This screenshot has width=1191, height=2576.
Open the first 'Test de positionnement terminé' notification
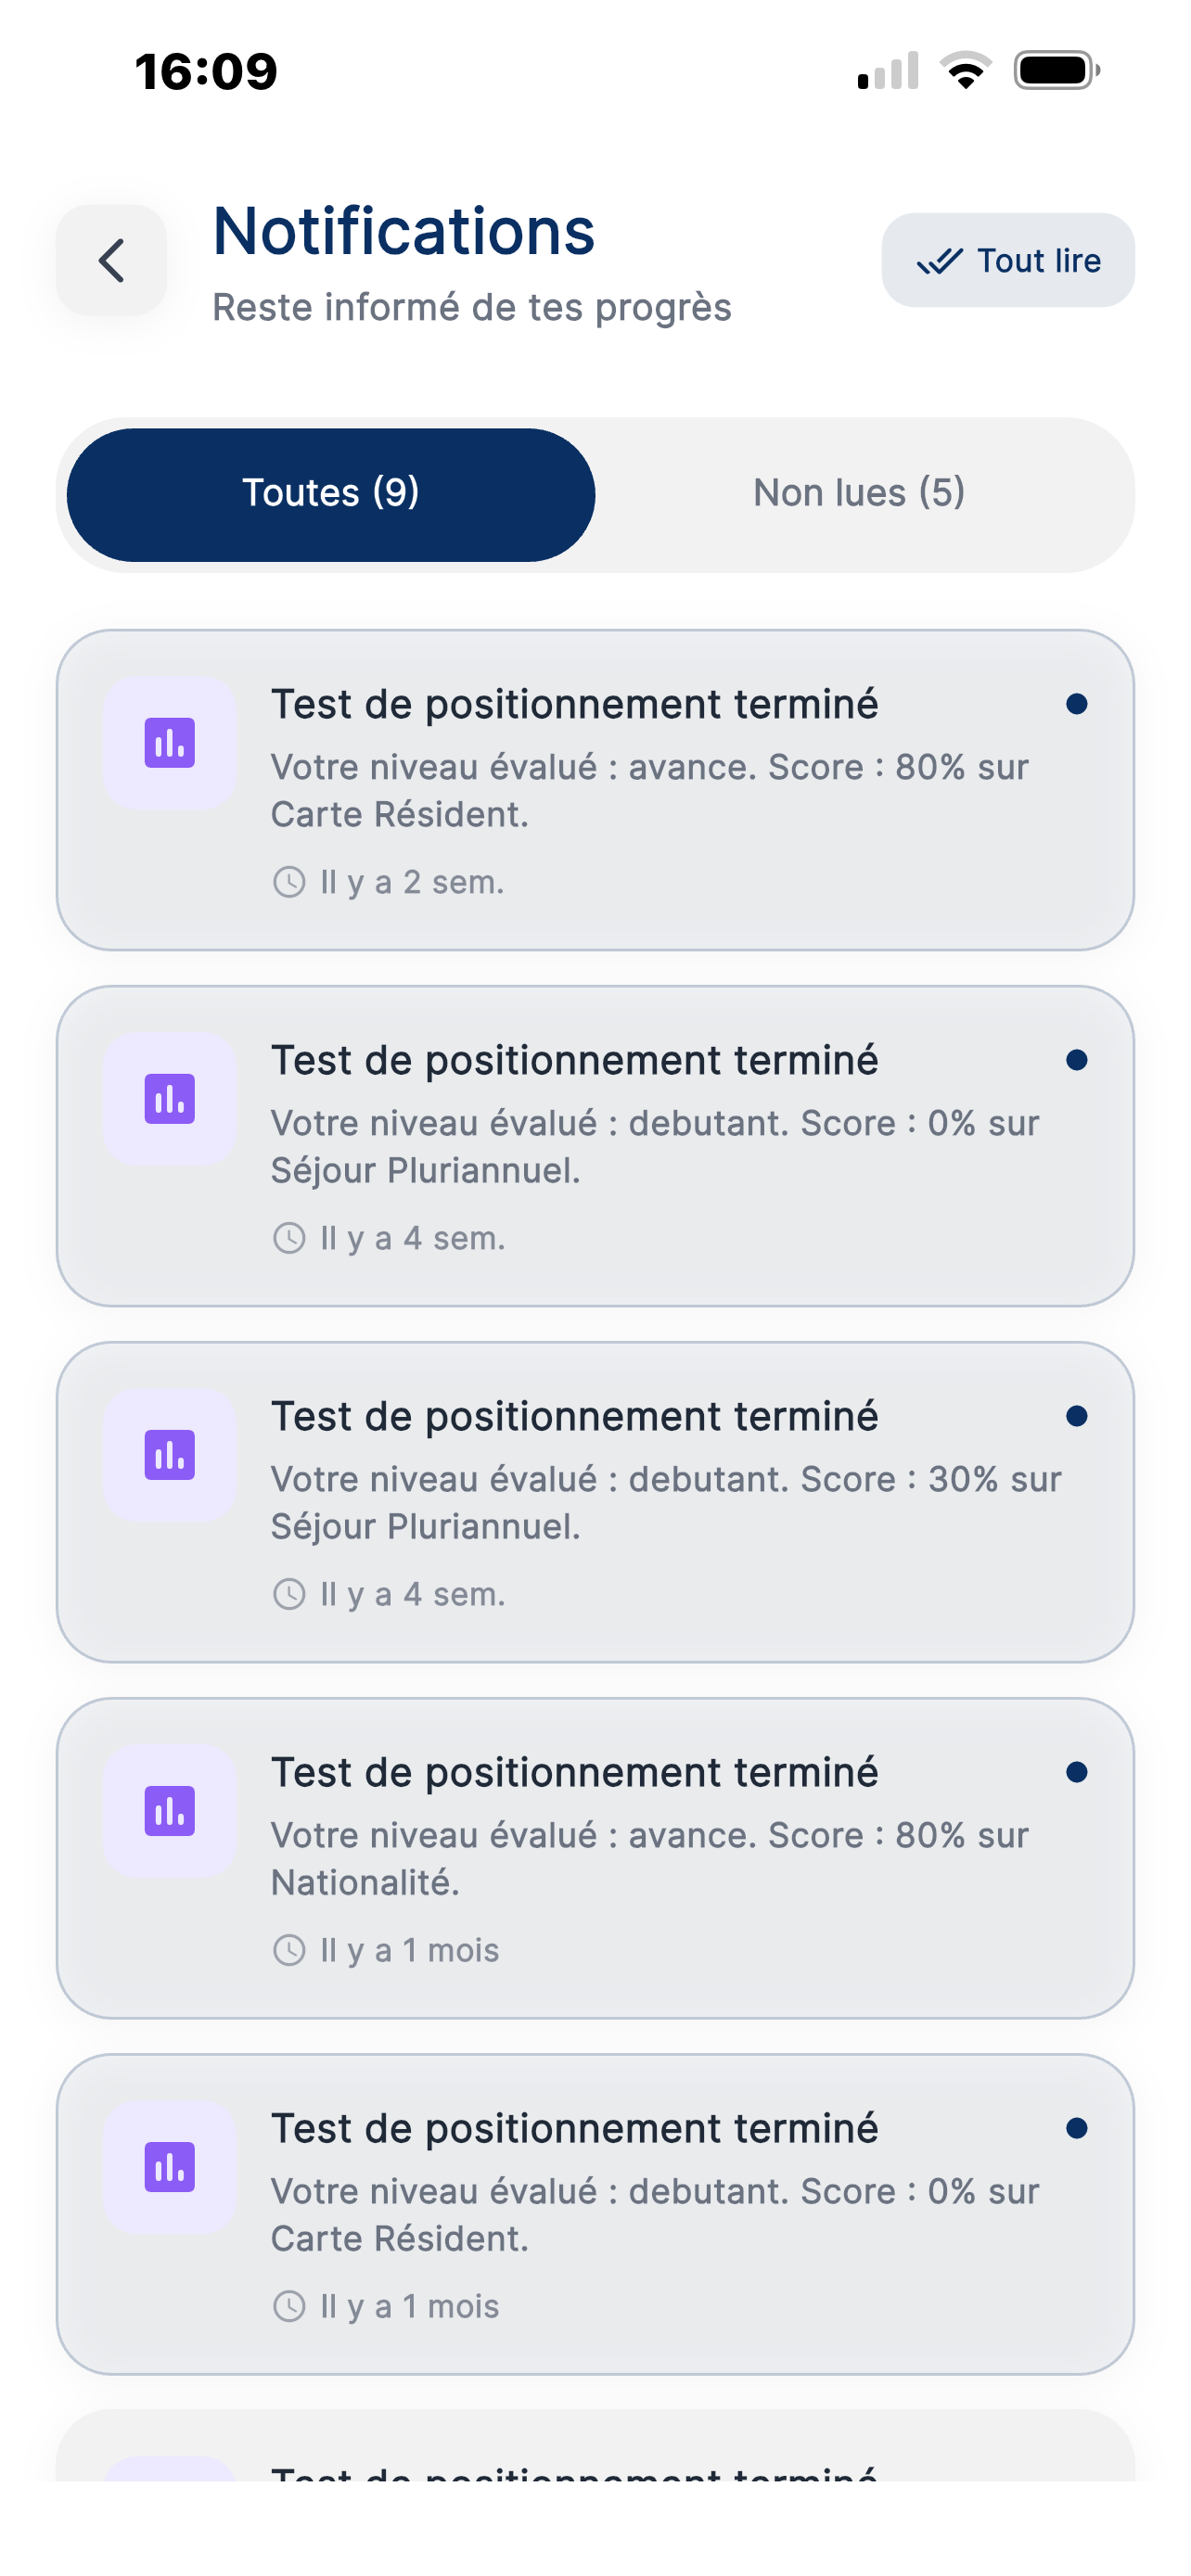click(x=595, y=785)
